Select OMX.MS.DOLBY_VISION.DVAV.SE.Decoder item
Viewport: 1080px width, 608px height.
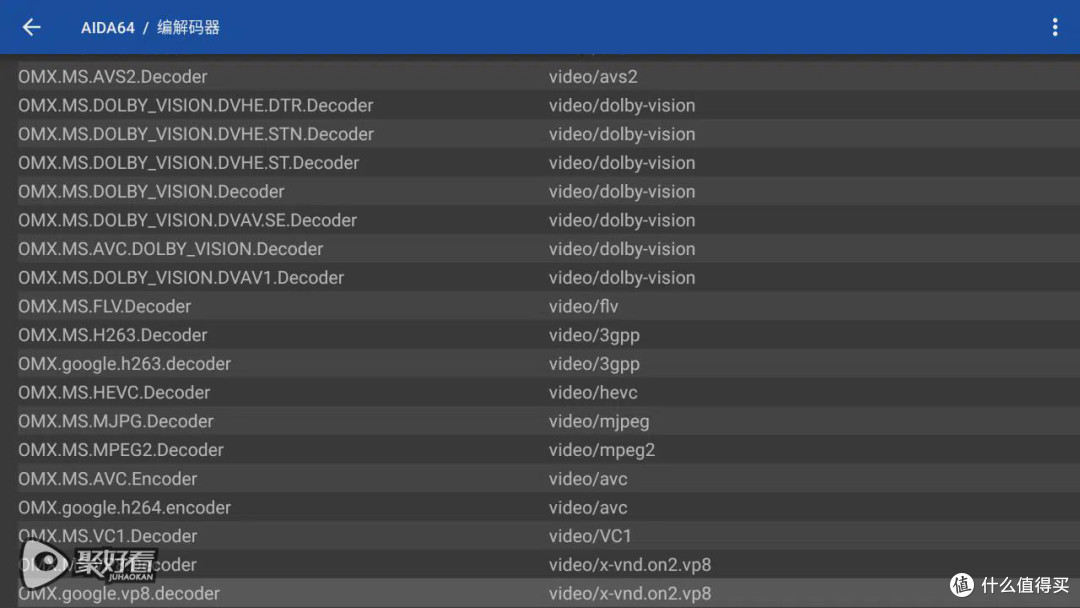point(188,220)
